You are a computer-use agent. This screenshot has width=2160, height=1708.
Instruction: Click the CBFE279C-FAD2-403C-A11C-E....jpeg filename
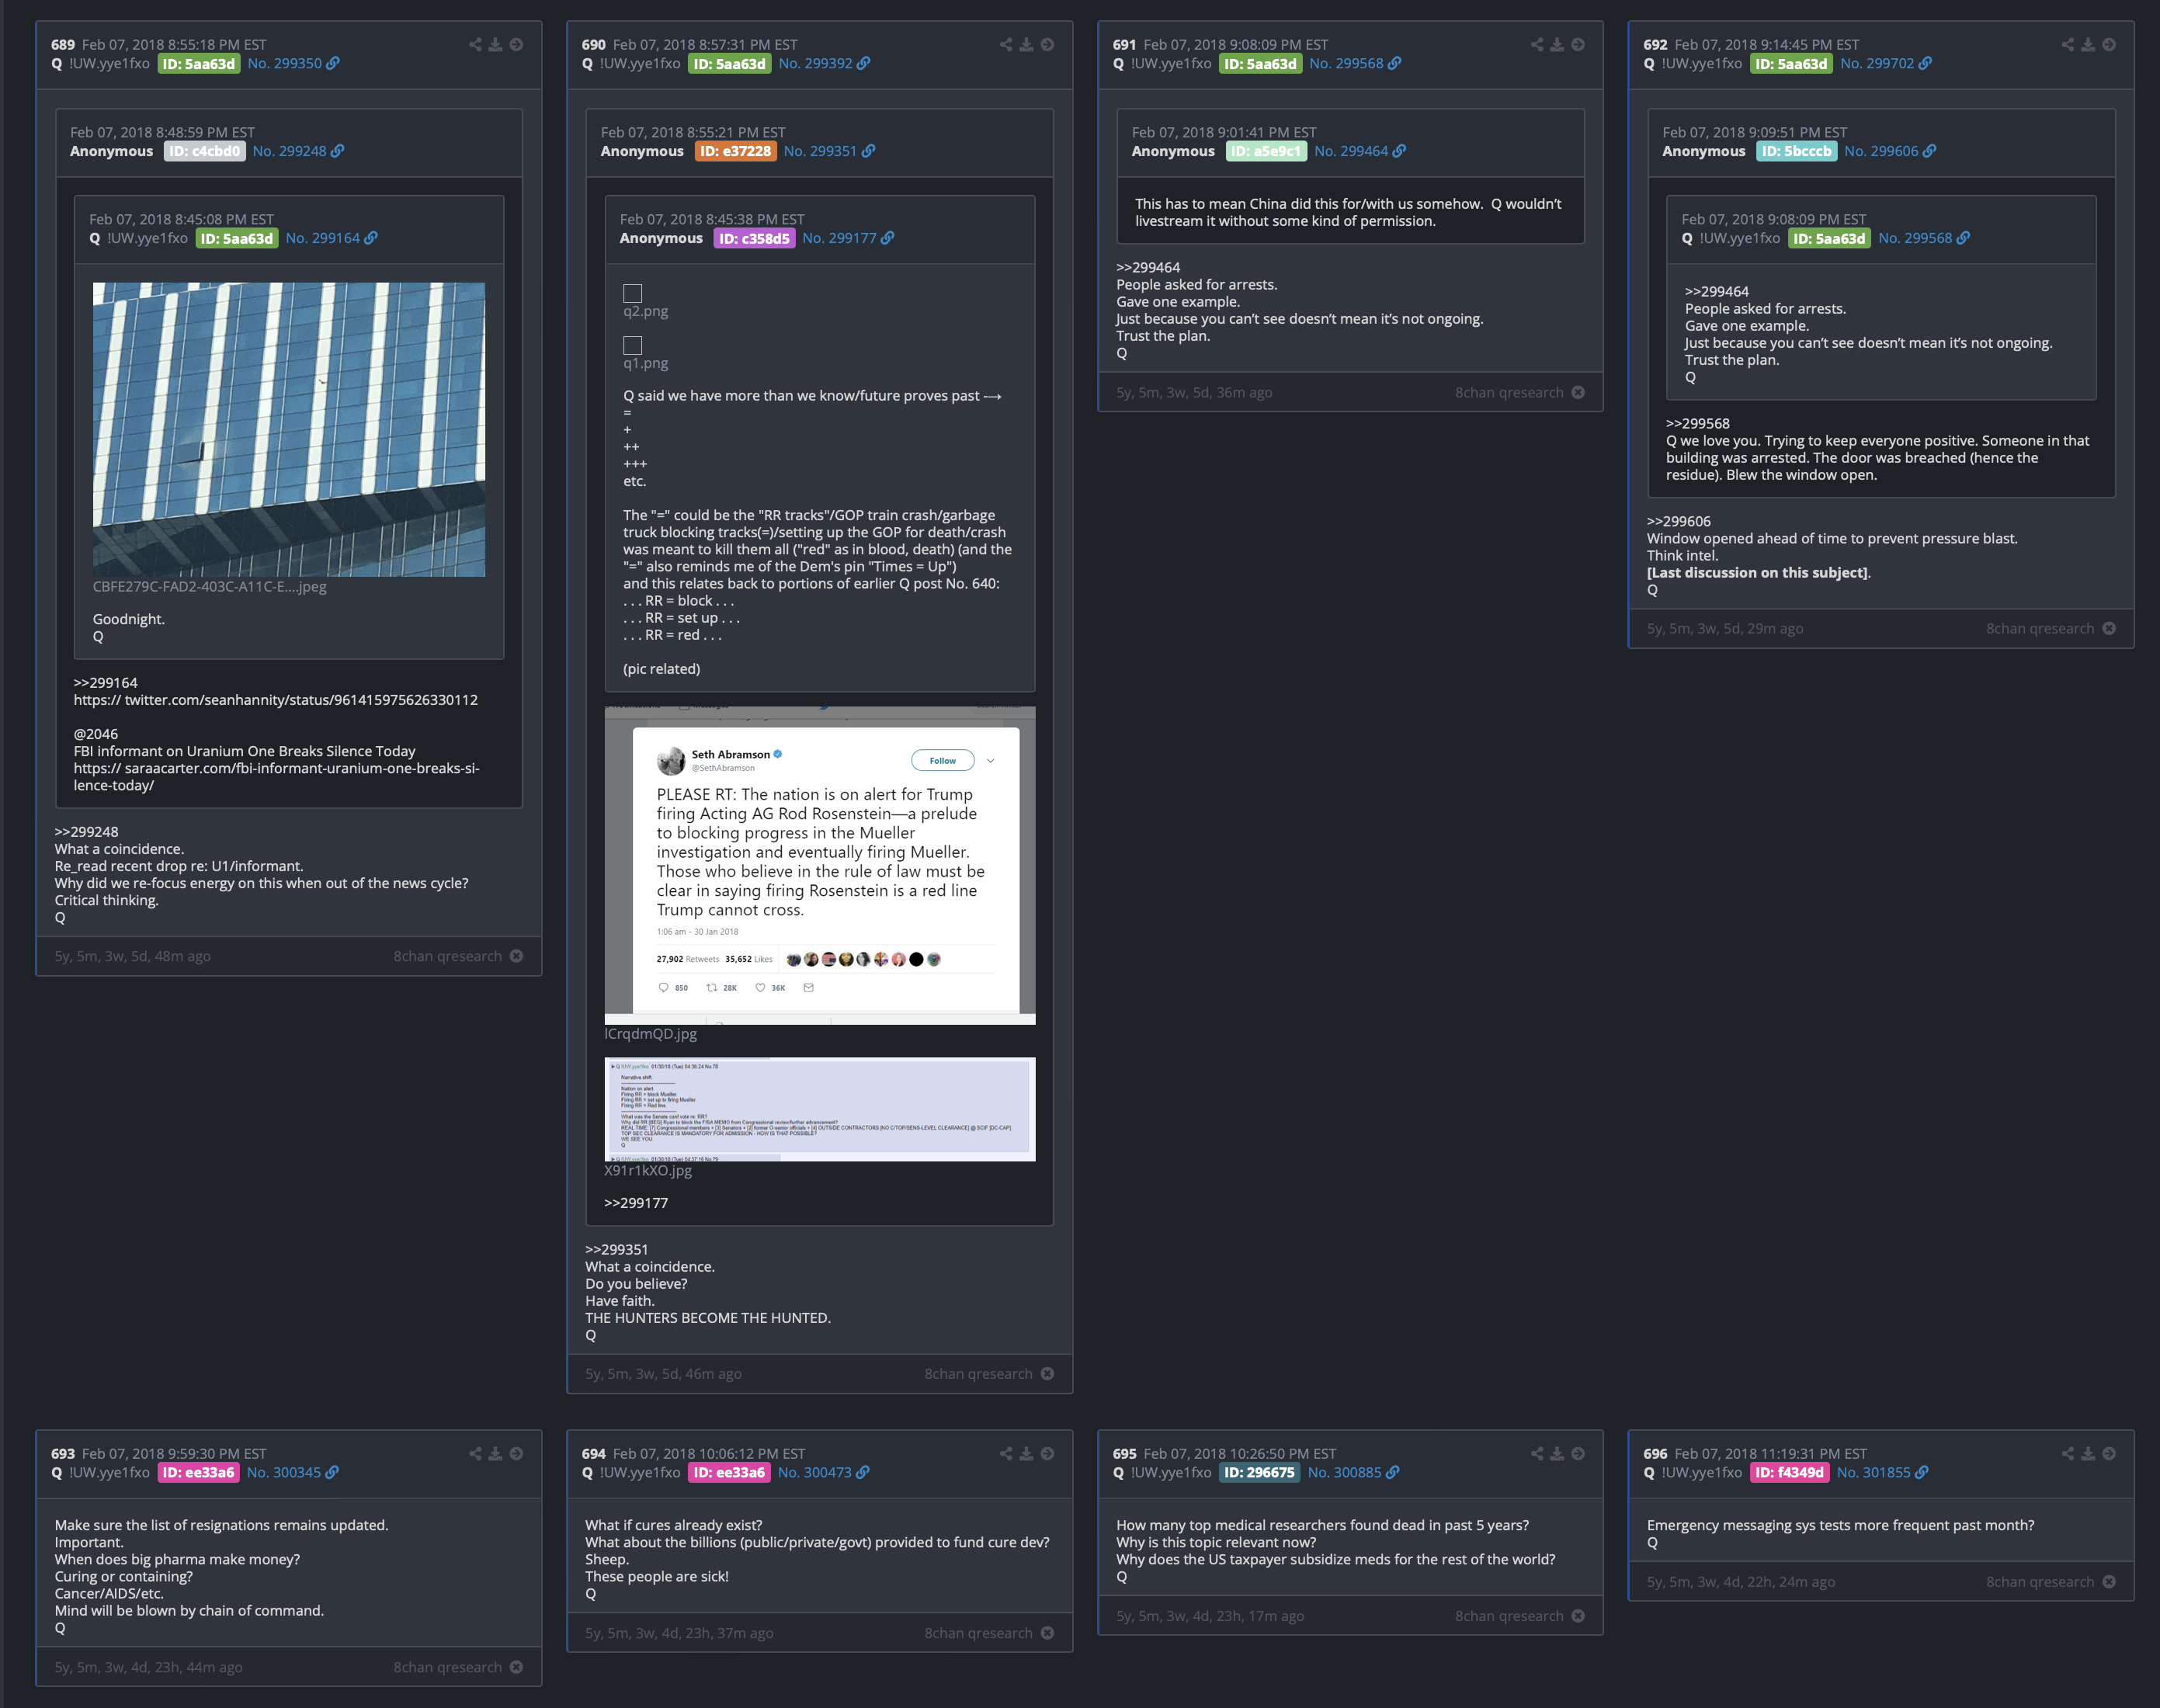point(210,586)
